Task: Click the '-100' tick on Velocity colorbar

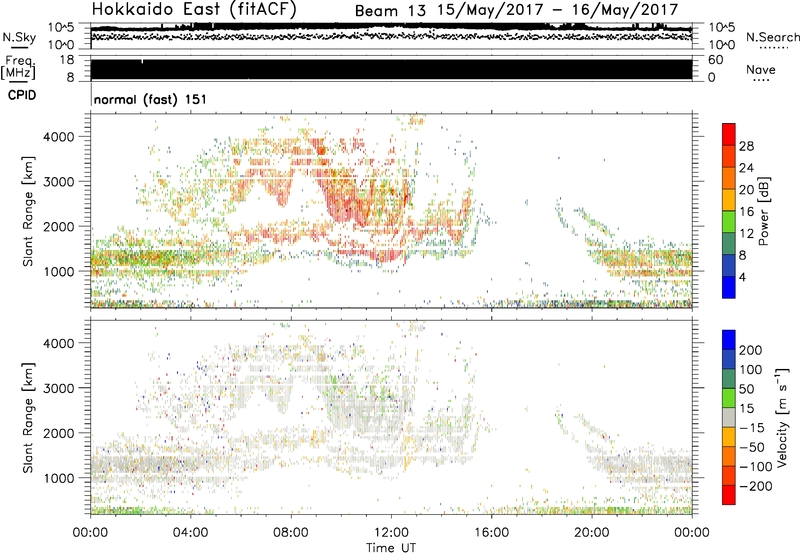Action: tap(756, 467)
